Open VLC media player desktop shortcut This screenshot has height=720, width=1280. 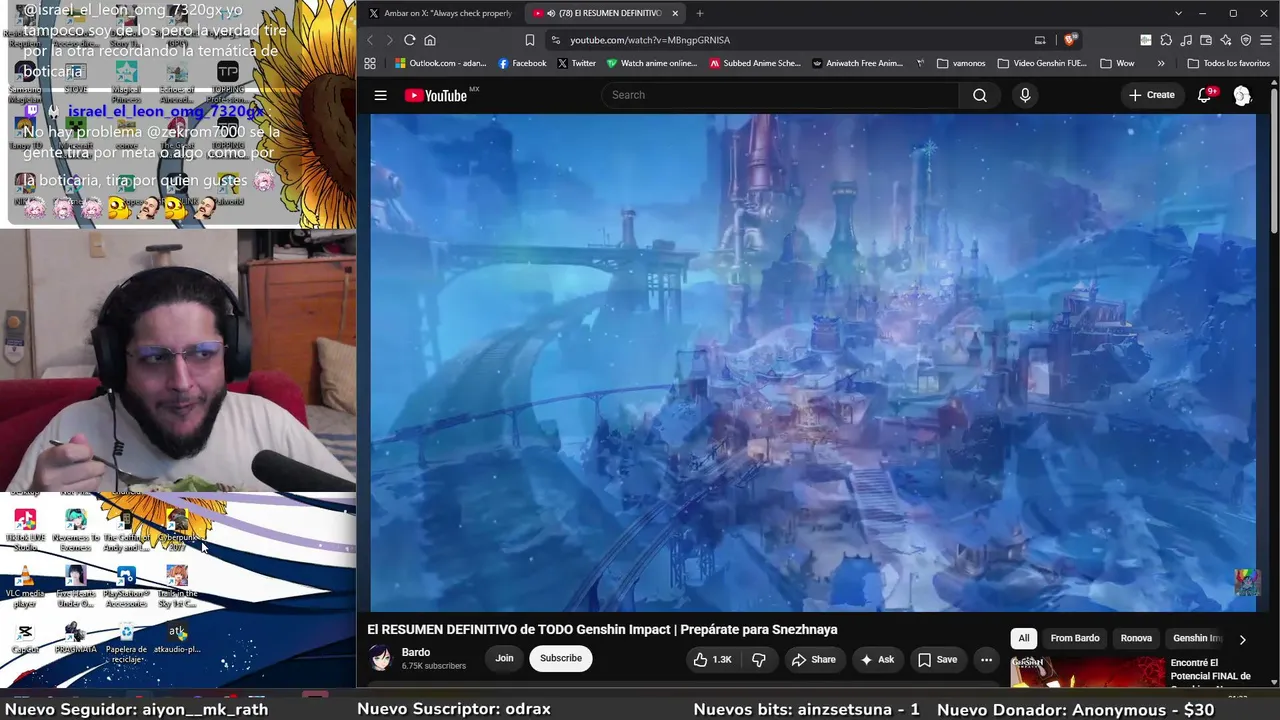[25, 586]
